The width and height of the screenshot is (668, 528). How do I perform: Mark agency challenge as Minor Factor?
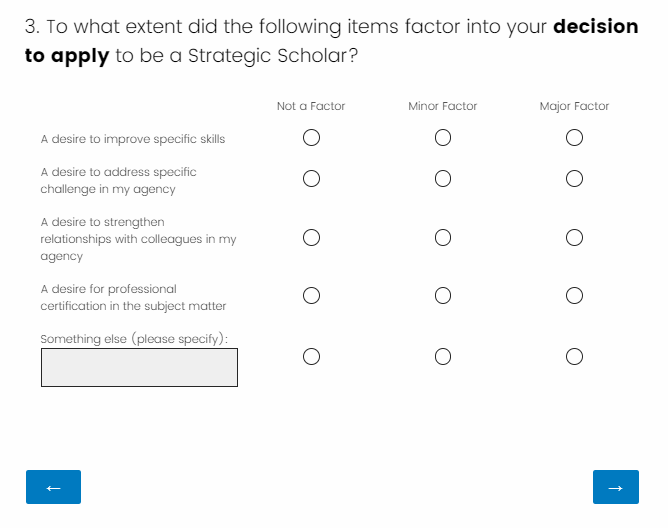443,179
